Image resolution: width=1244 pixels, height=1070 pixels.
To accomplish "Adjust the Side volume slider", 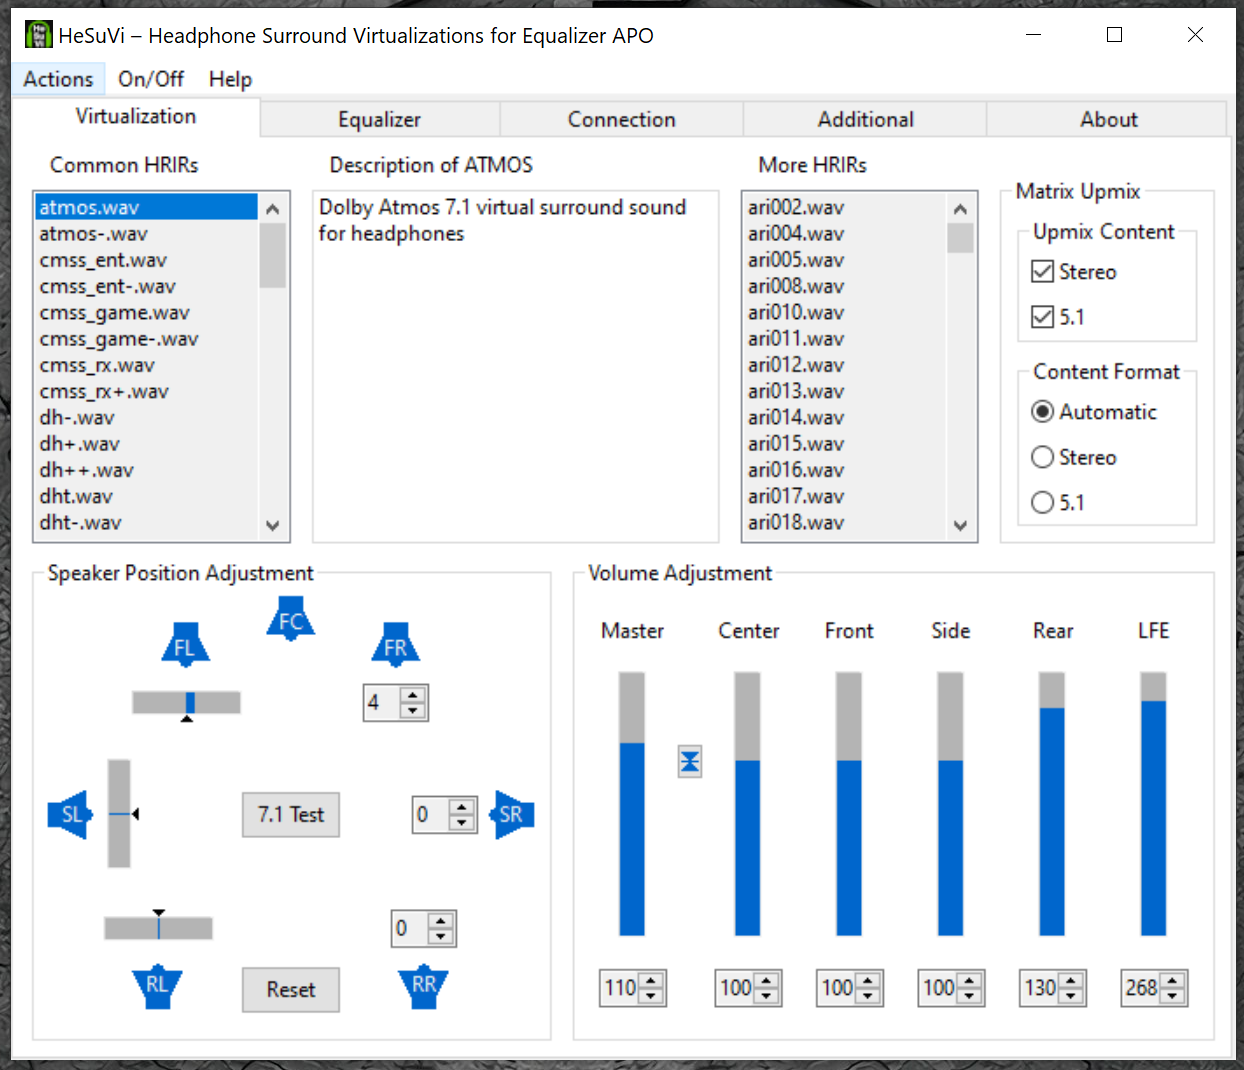I will click(x=950, y=804).
